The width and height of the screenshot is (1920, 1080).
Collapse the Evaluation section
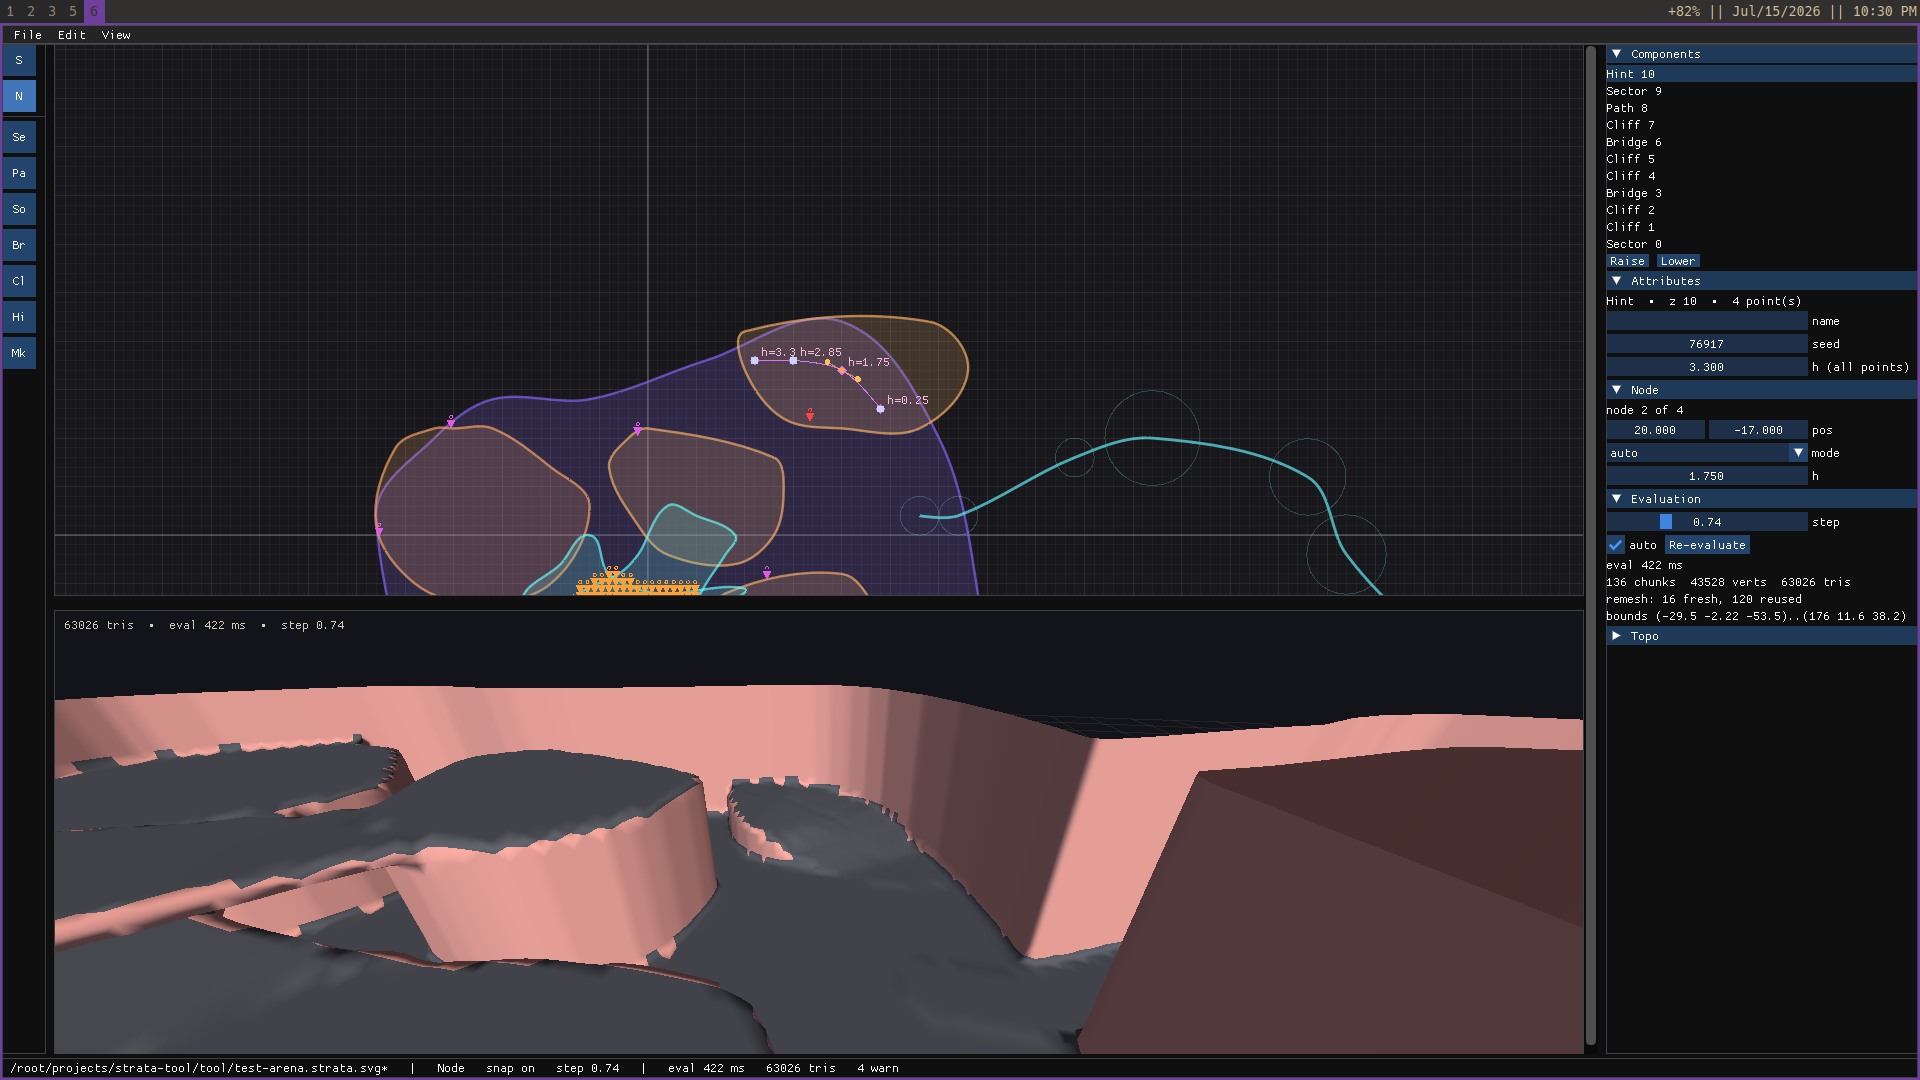point(1616,499)
